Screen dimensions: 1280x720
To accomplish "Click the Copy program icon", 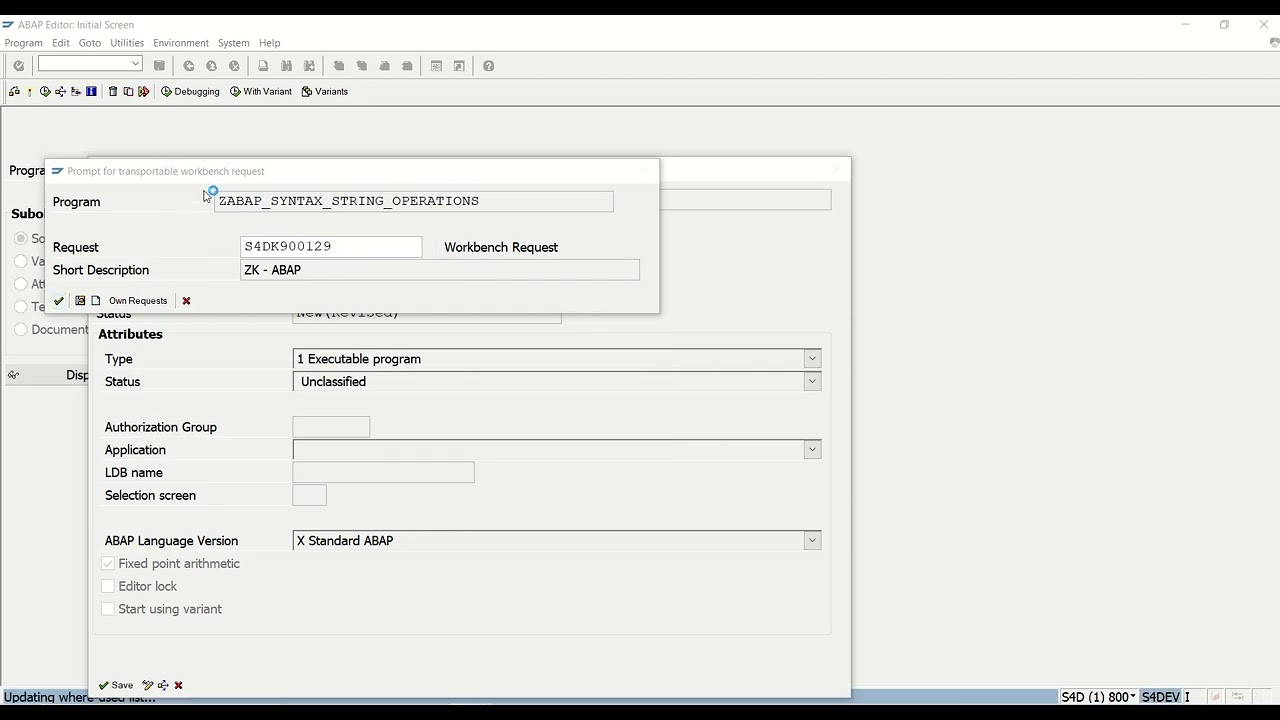I will [x=128, y=91].
